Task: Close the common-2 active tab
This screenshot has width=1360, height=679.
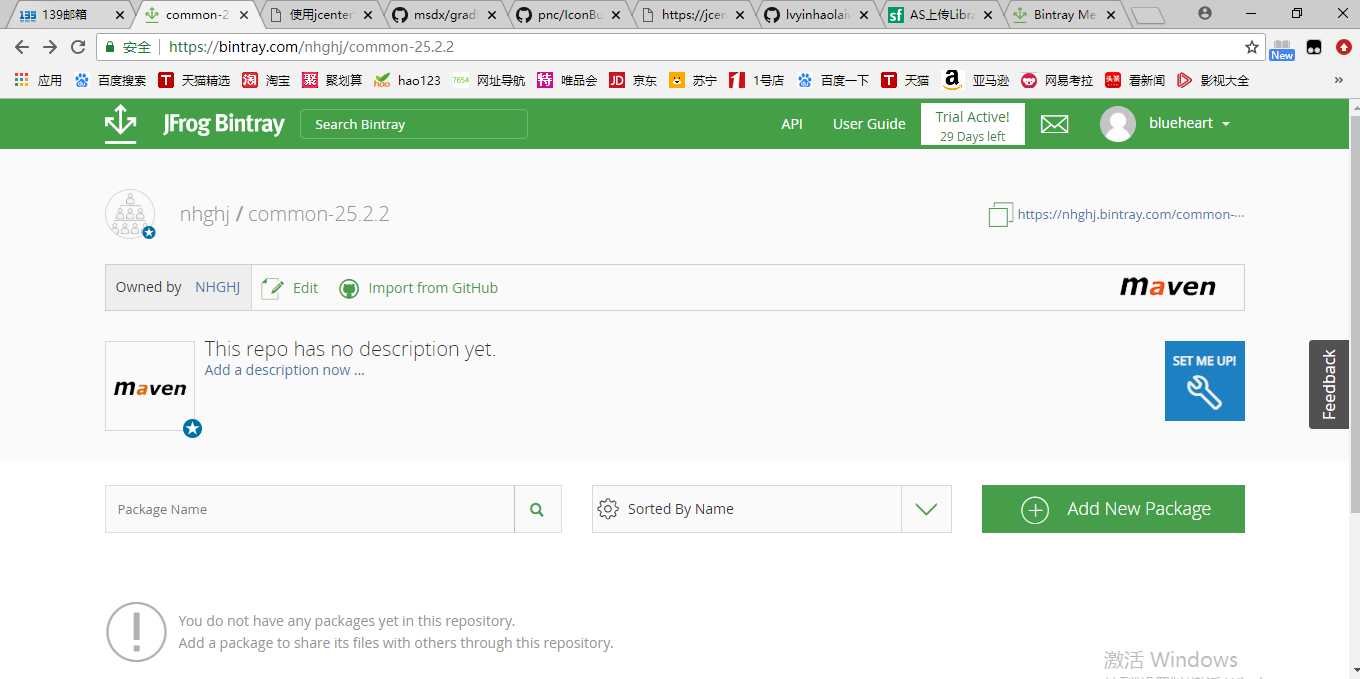Action: tap(243, 15)
